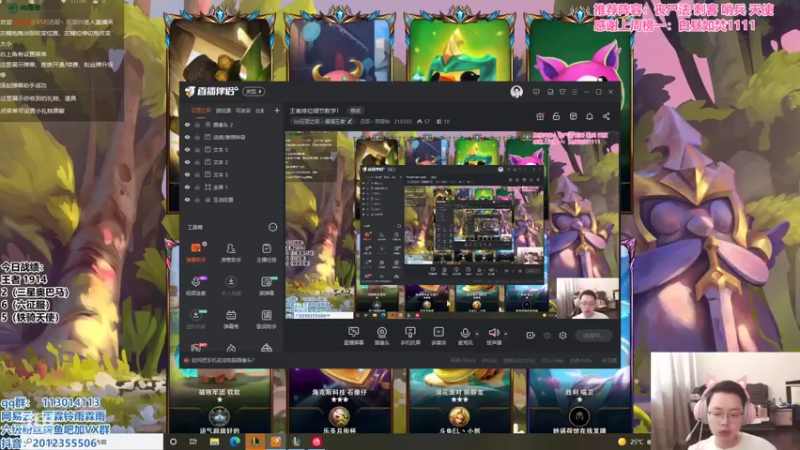Viewport: 800px width, 450px height.
Task: Click the 直播中 live status button
Action: tap(593, 335)
